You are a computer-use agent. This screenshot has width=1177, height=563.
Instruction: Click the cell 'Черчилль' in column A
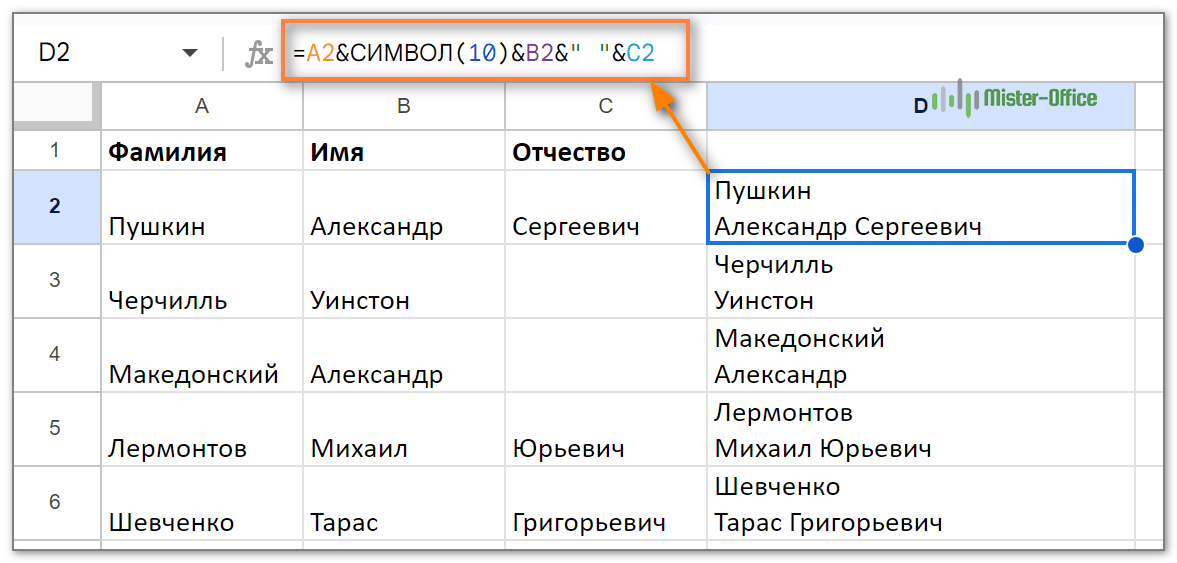202,282
